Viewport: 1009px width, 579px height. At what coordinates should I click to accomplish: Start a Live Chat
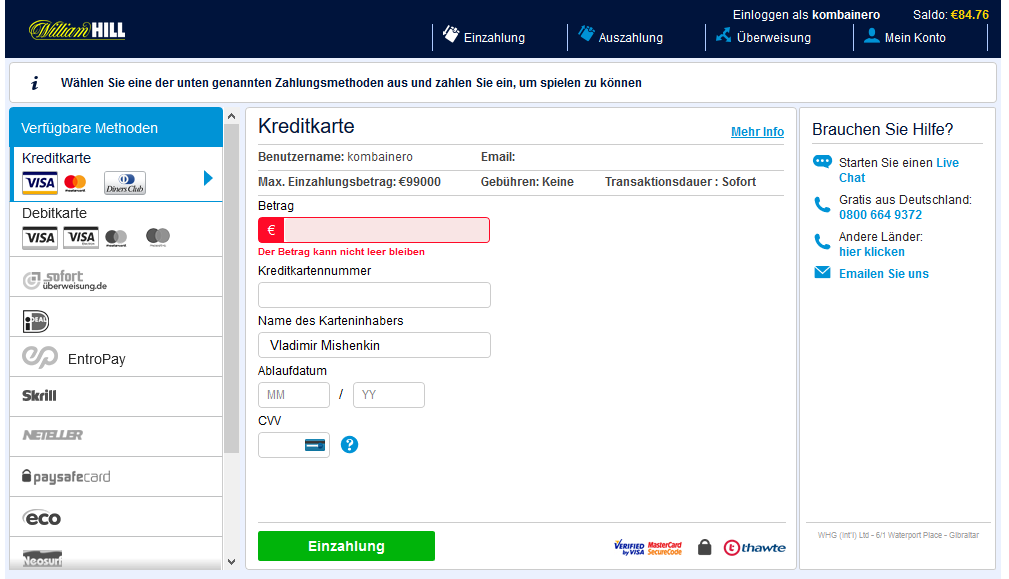click(898, 170)
